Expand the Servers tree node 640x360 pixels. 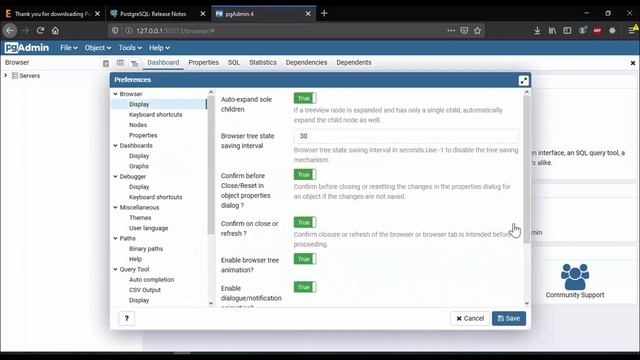coord(6,76)
